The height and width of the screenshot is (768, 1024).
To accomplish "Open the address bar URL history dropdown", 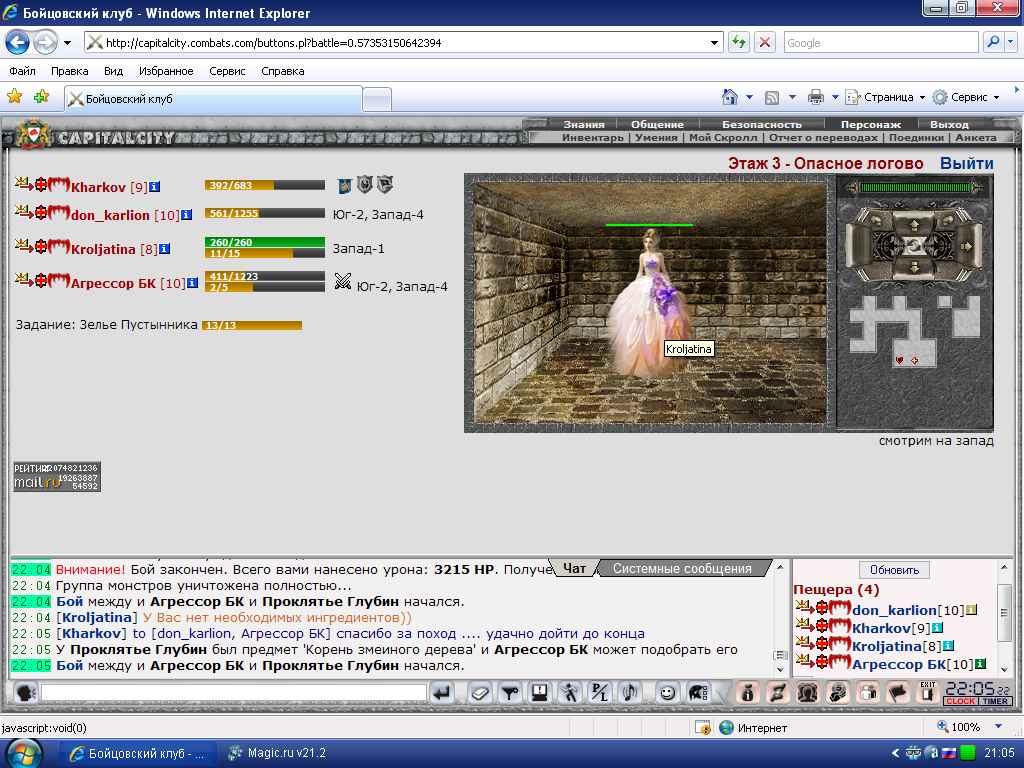I will (714, 43).
